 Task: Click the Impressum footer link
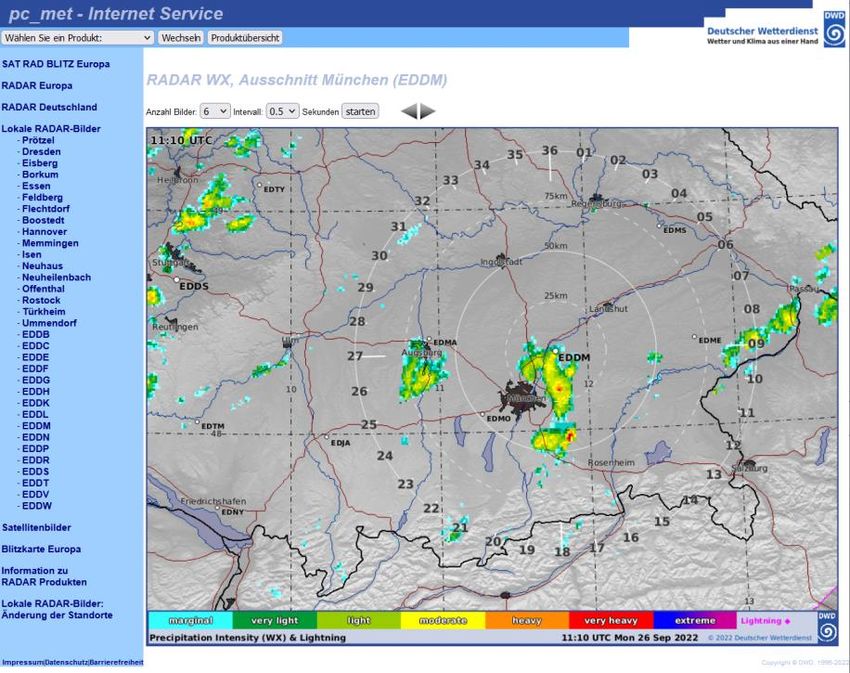[x=22, y=662]
